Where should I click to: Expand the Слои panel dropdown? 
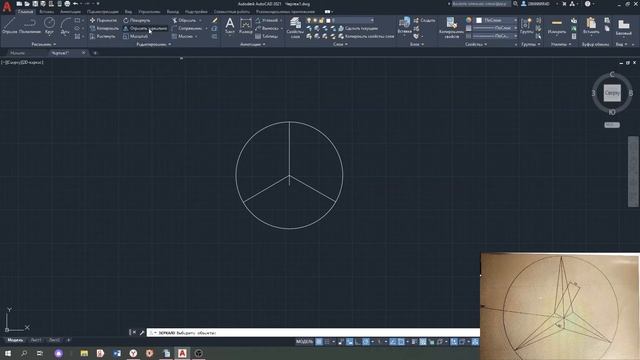tap(340, 44)
